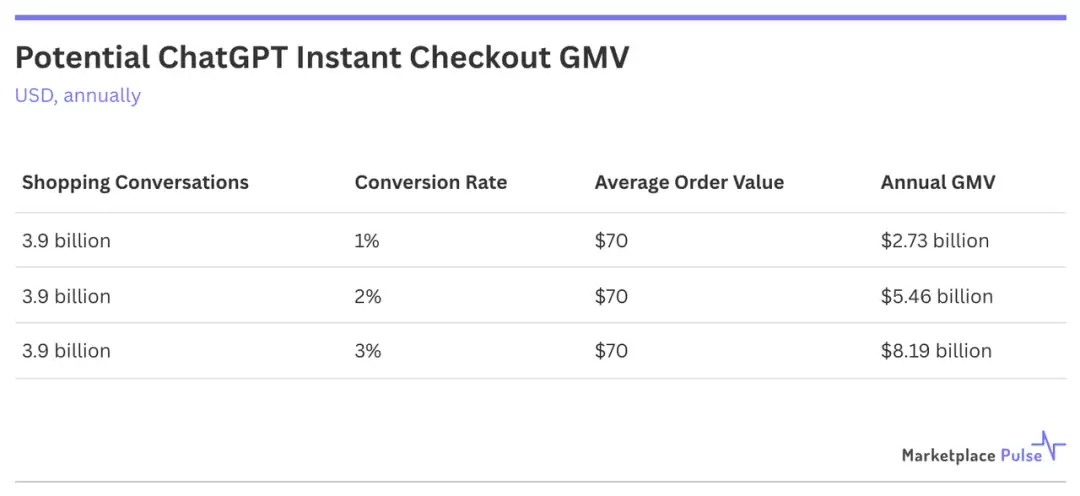Click the Potential ChatGPT Instant Checkout GMV title
The height and width of the screenshot is (496, 1080).
[322, 58]
